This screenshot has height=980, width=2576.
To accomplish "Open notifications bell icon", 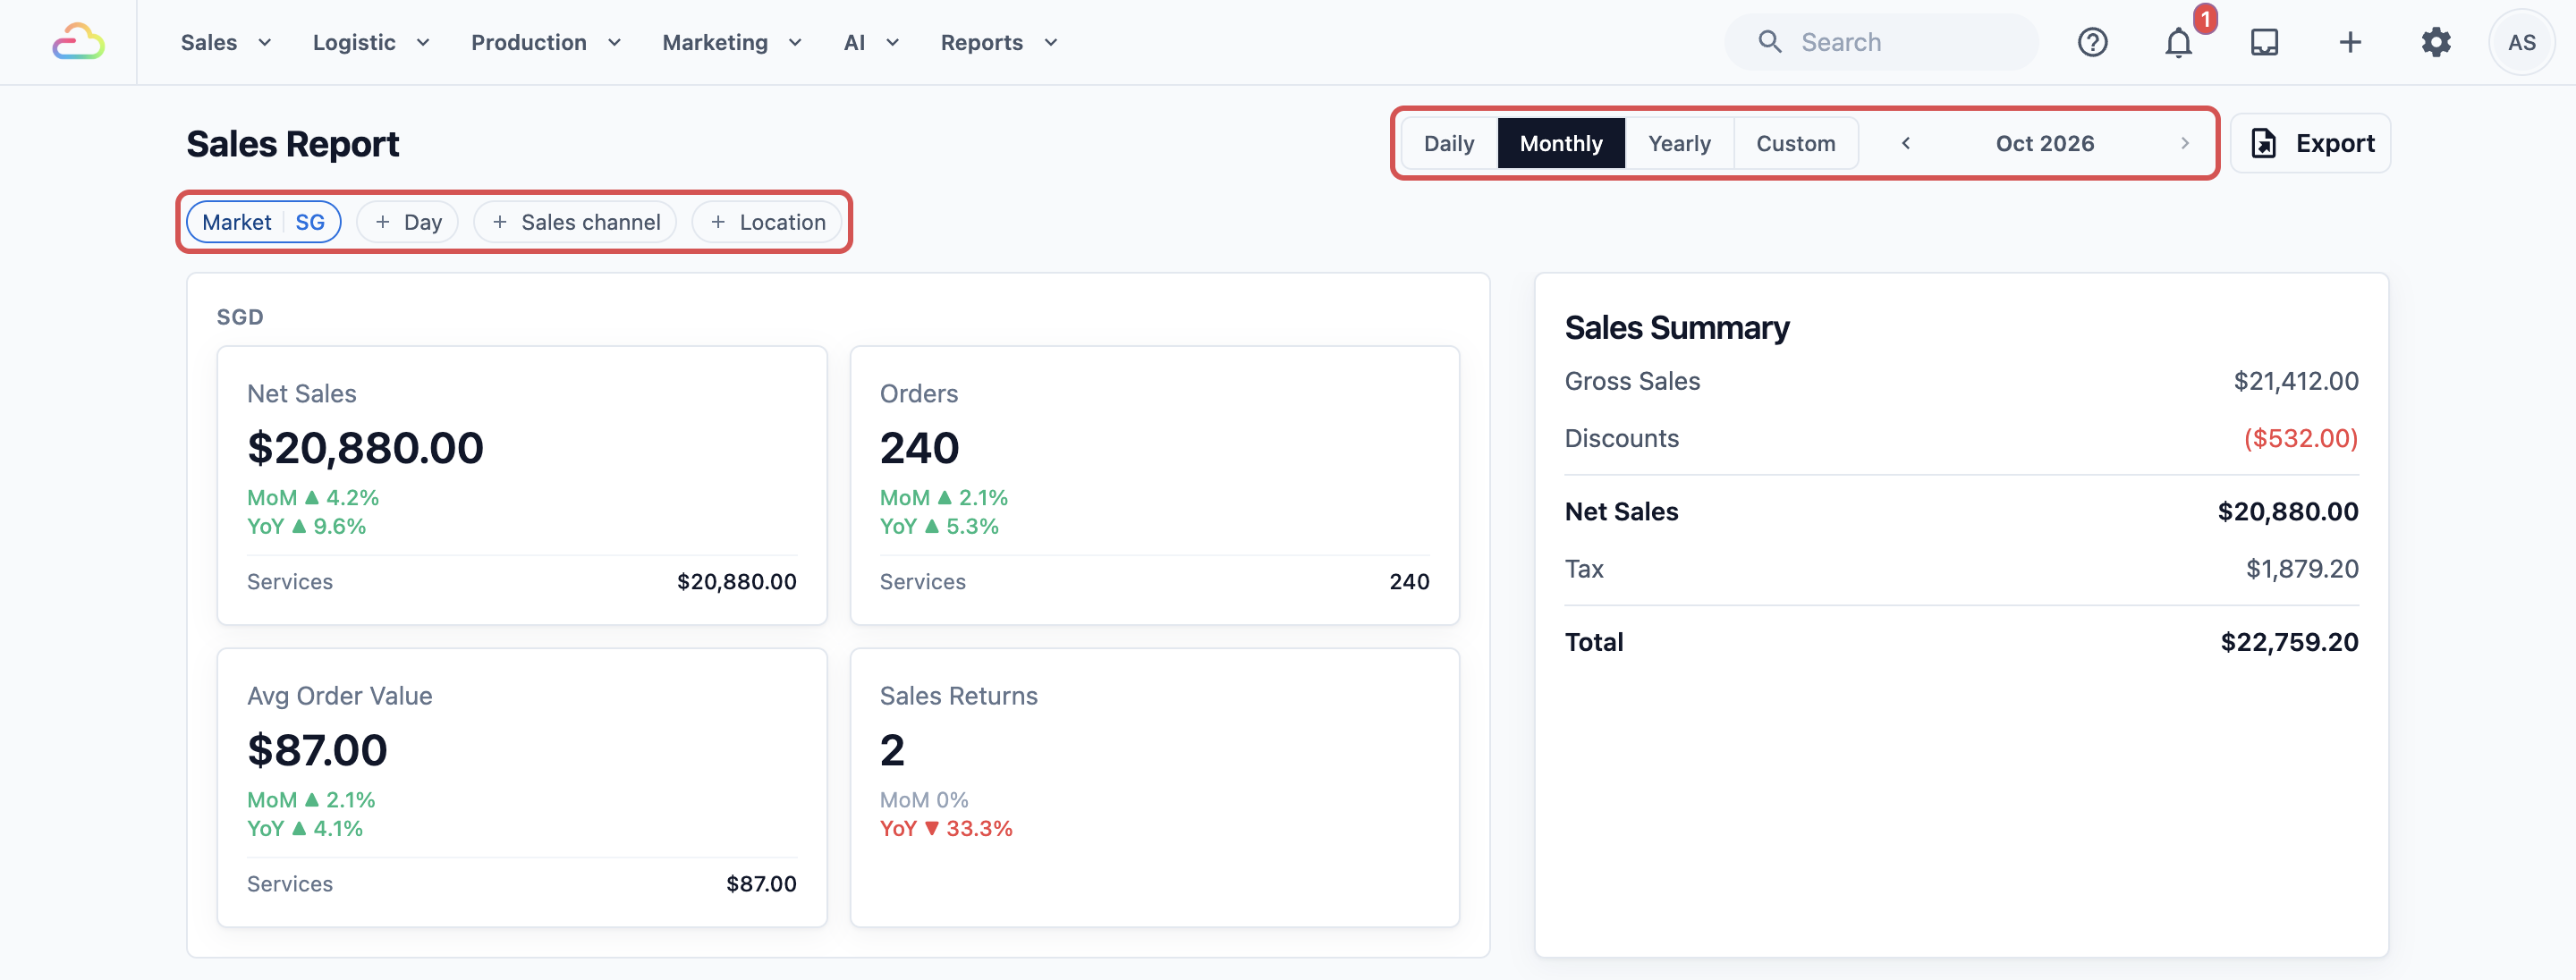I will point(2178,42).
